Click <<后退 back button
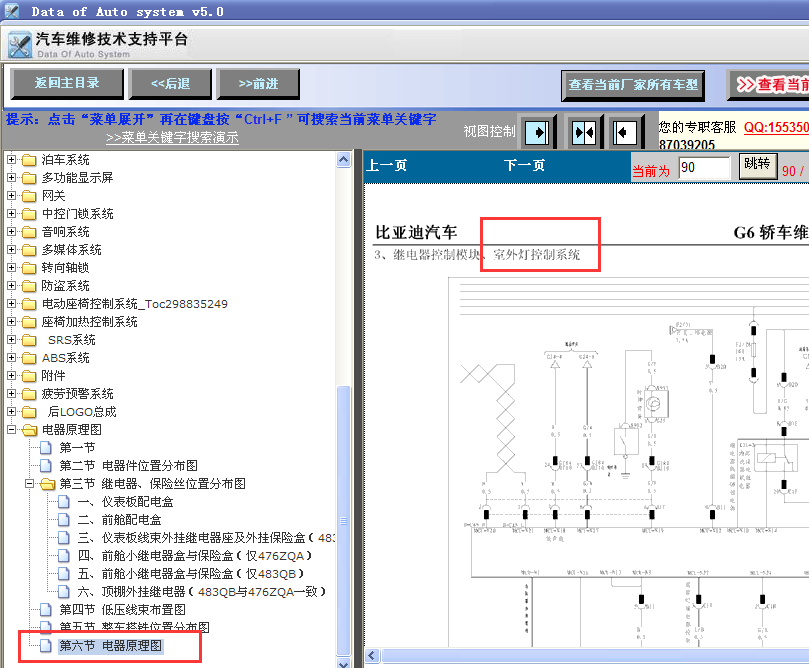The image size is (809, 668). coord(170,84)
